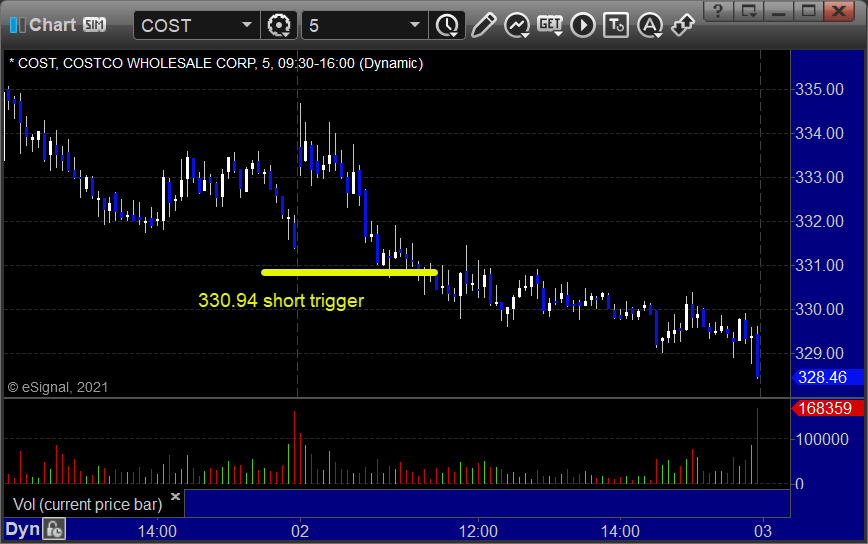
Task: Close the chart window
Action: pyautogui.click(x=839, y=11)
